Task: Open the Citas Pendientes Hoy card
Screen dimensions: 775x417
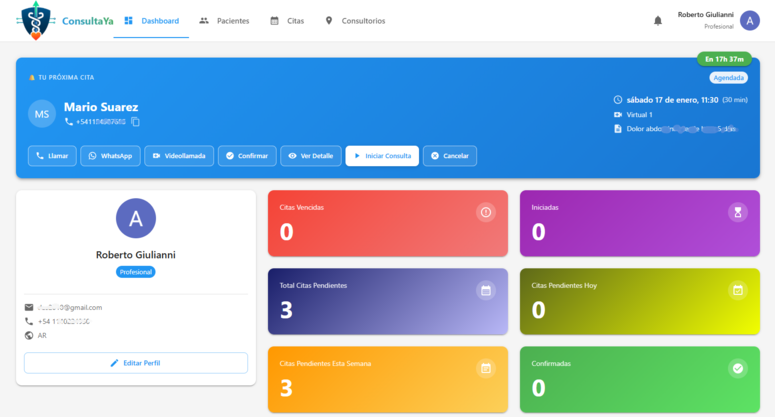Action: (640, 301)
